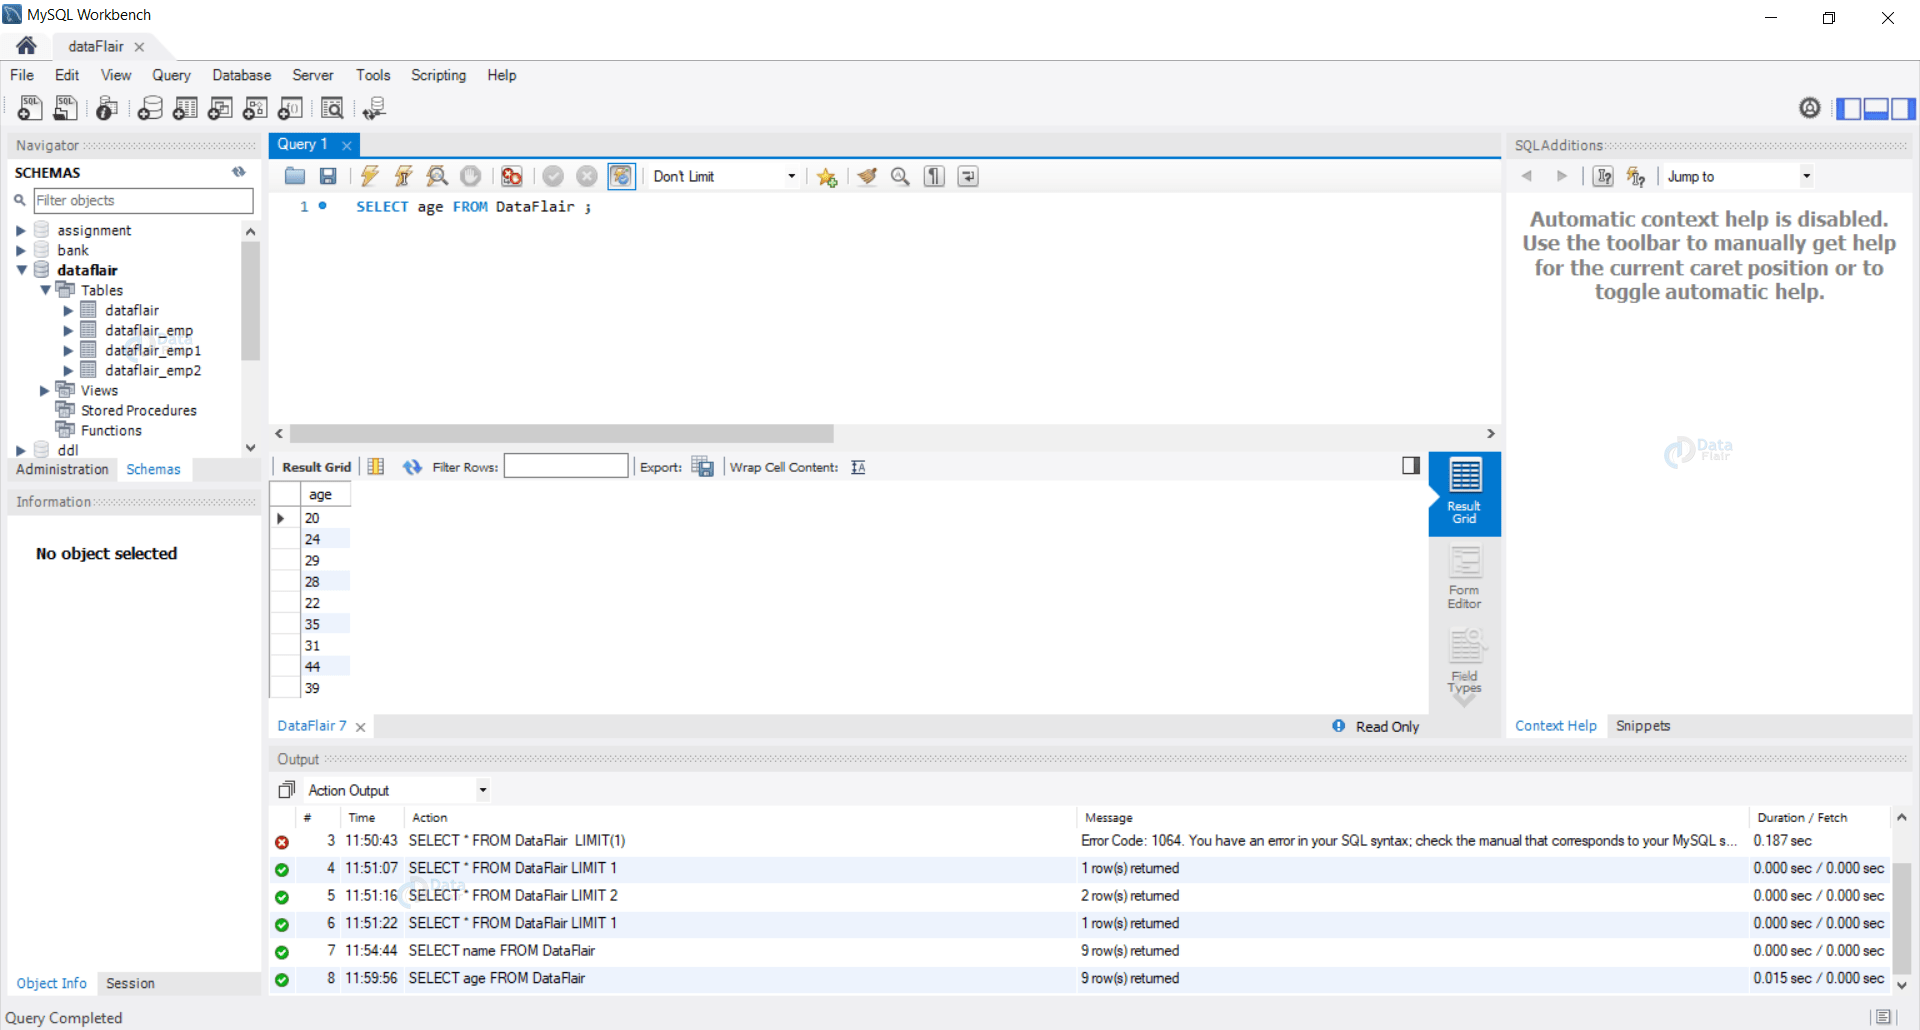Create a new function icon

290,108
